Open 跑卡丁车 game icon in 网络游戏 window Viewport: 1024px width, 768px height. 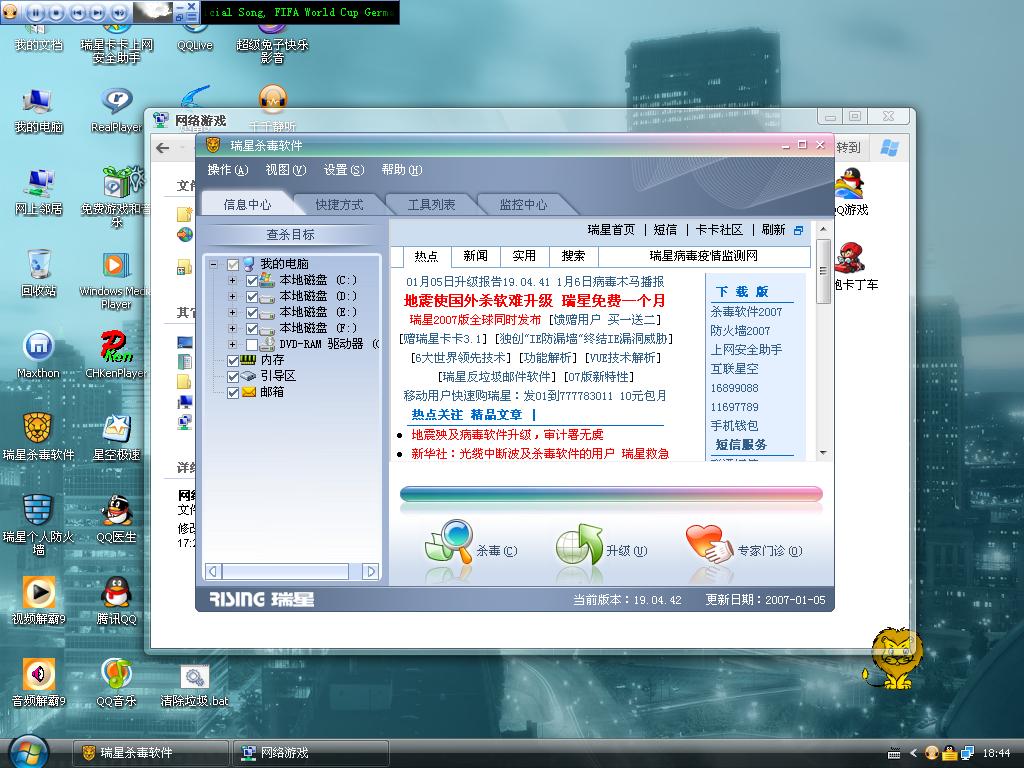point(850,257)
